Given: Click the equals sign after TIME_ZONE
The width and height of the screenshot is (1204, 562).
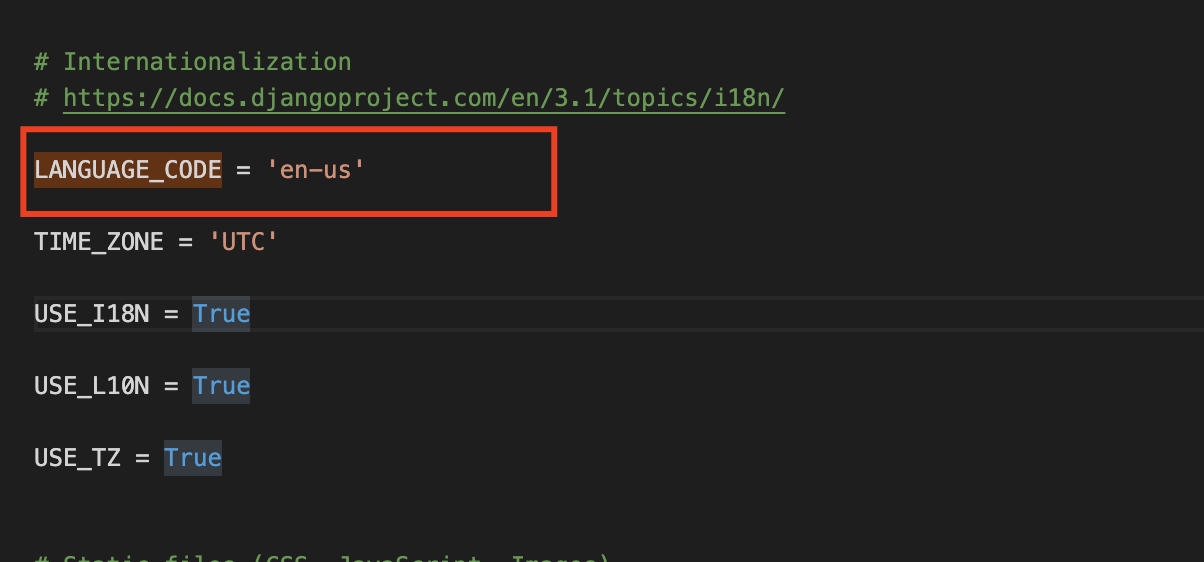Looking at the screenshot, I should coord(185,242).
